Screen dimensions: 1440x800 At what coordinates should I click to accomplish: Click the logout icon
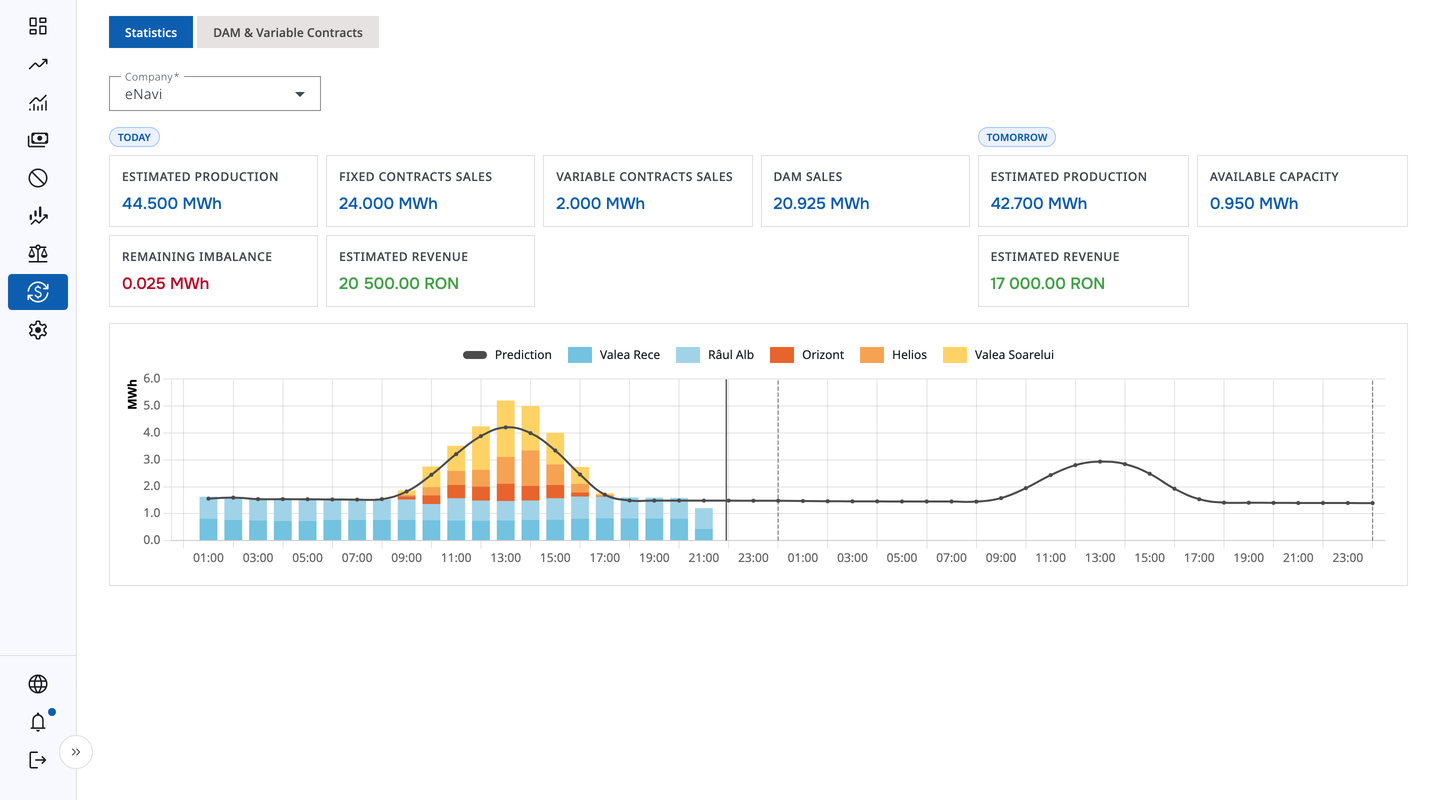37,759
